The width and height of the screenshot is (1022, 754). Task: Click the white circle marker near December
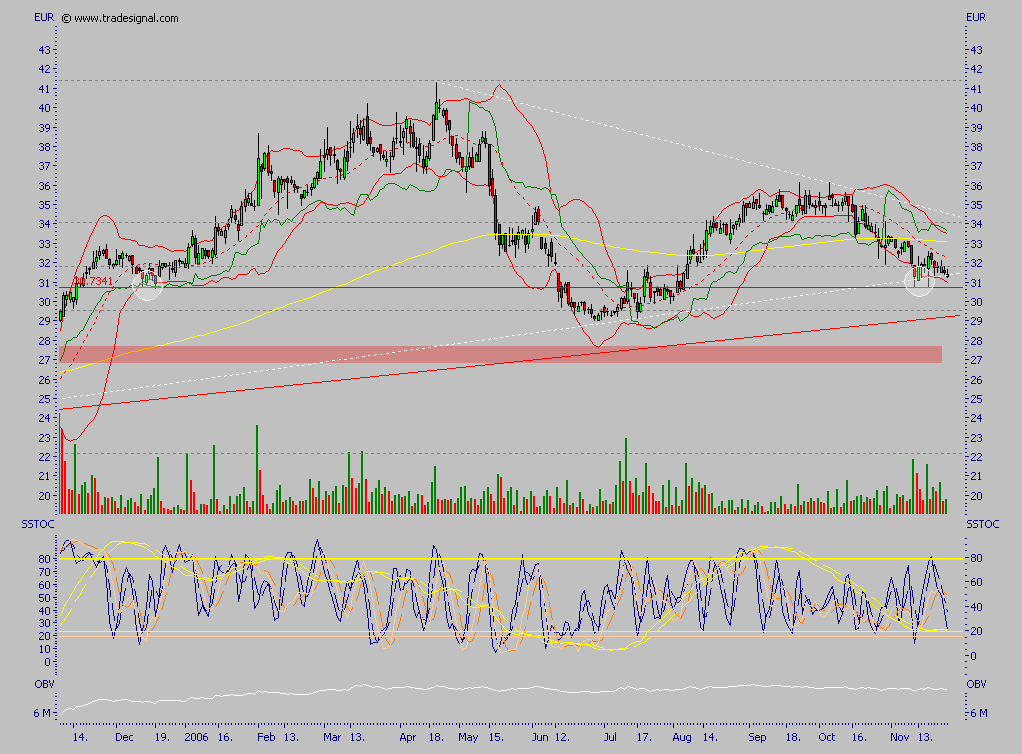147,284
